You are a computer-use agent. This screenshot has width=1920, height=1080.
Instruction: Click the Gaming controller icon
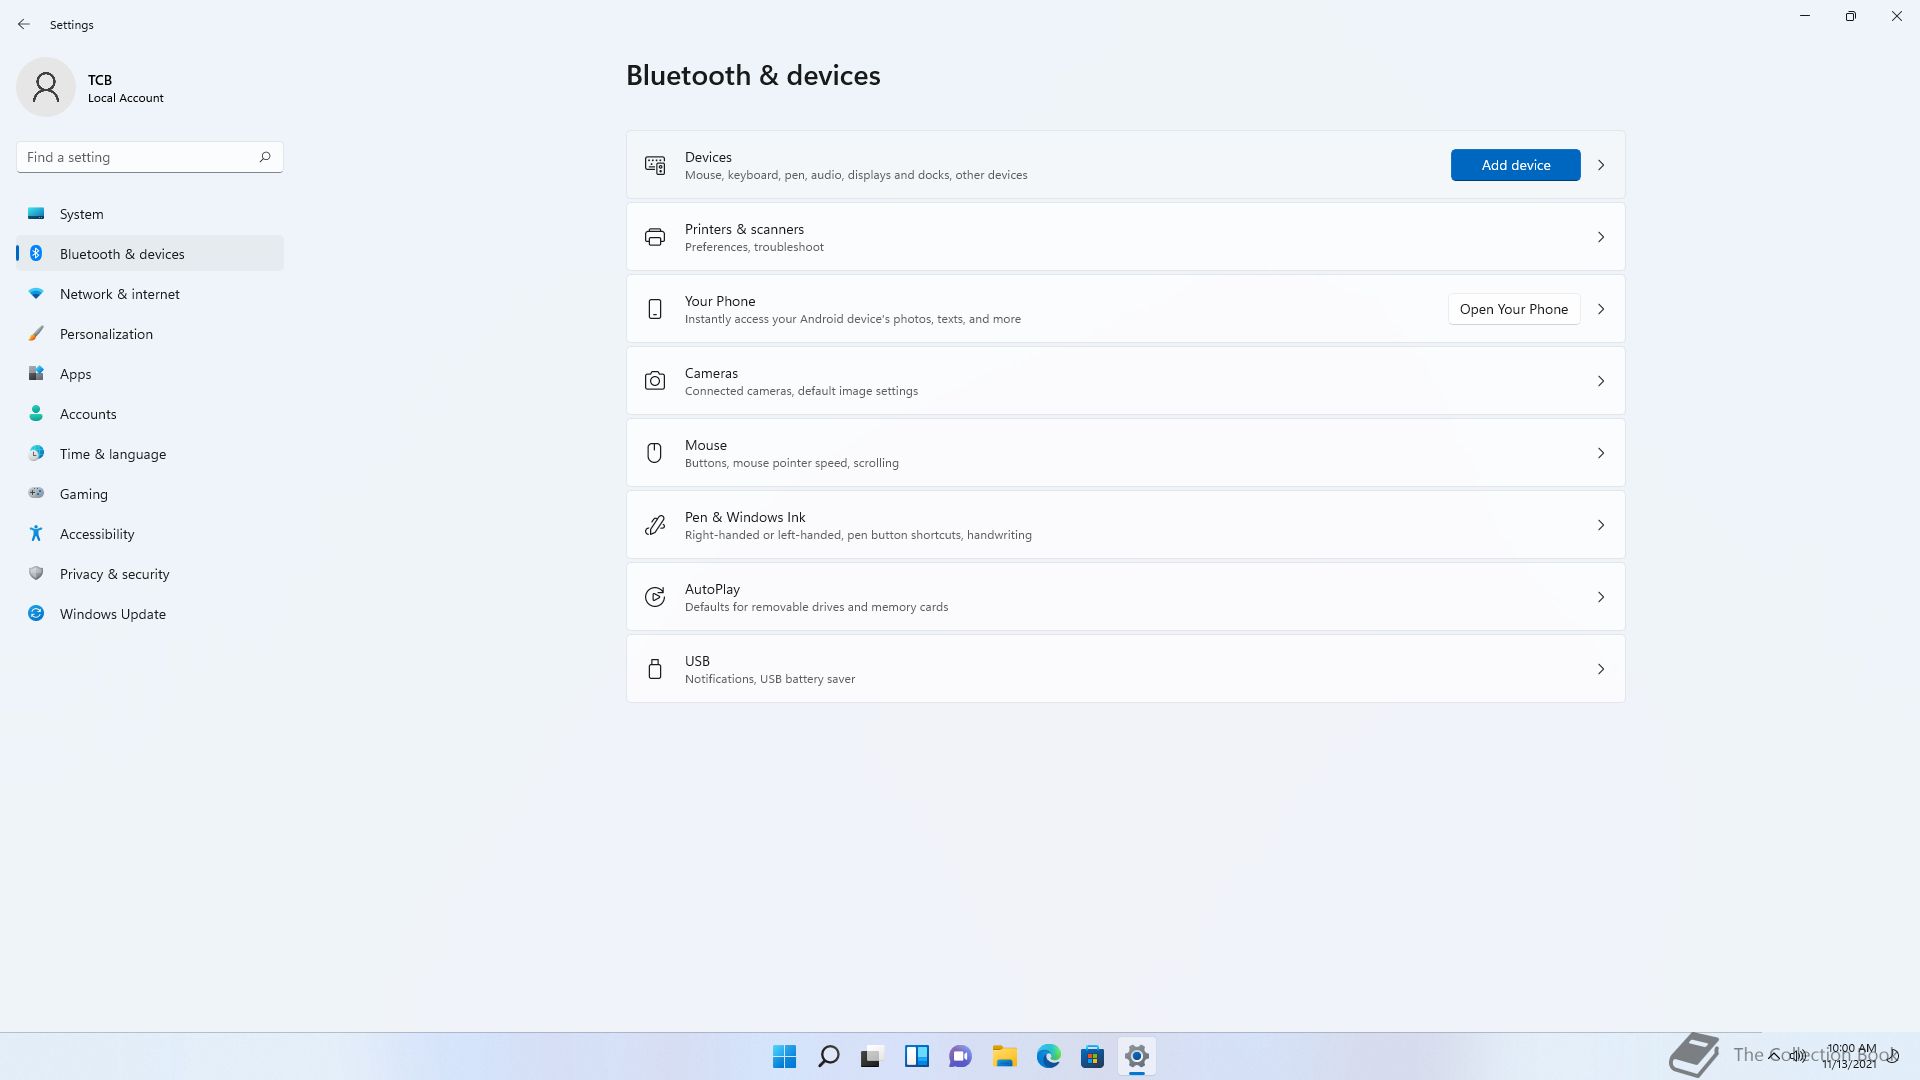[x=36, y=493]
